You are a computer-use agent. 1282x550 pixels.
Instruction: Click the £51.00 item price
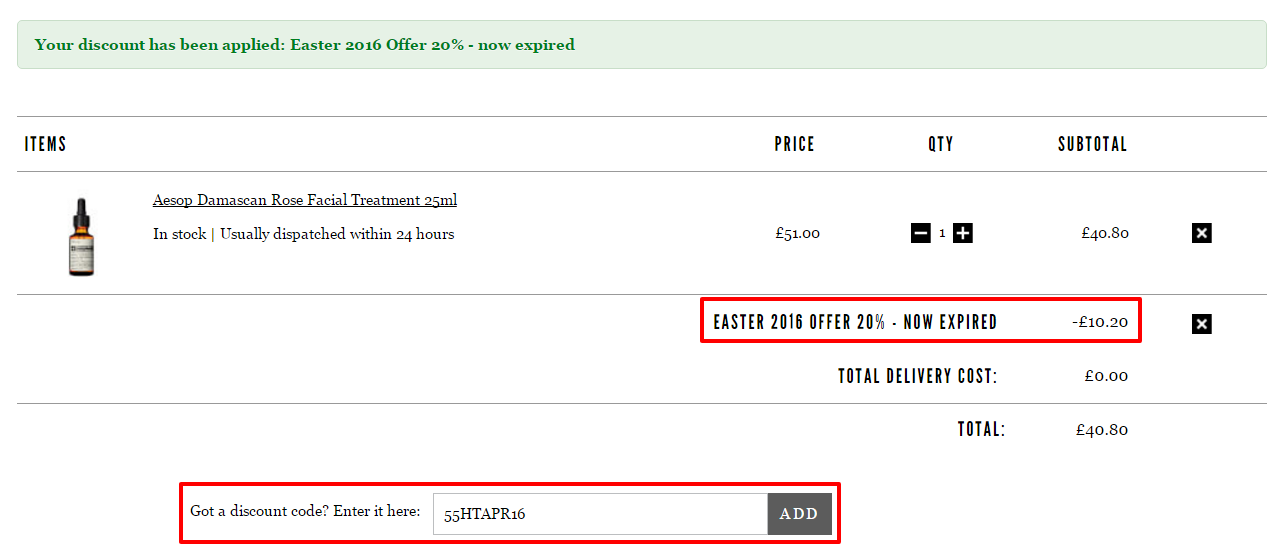(797, 233)
